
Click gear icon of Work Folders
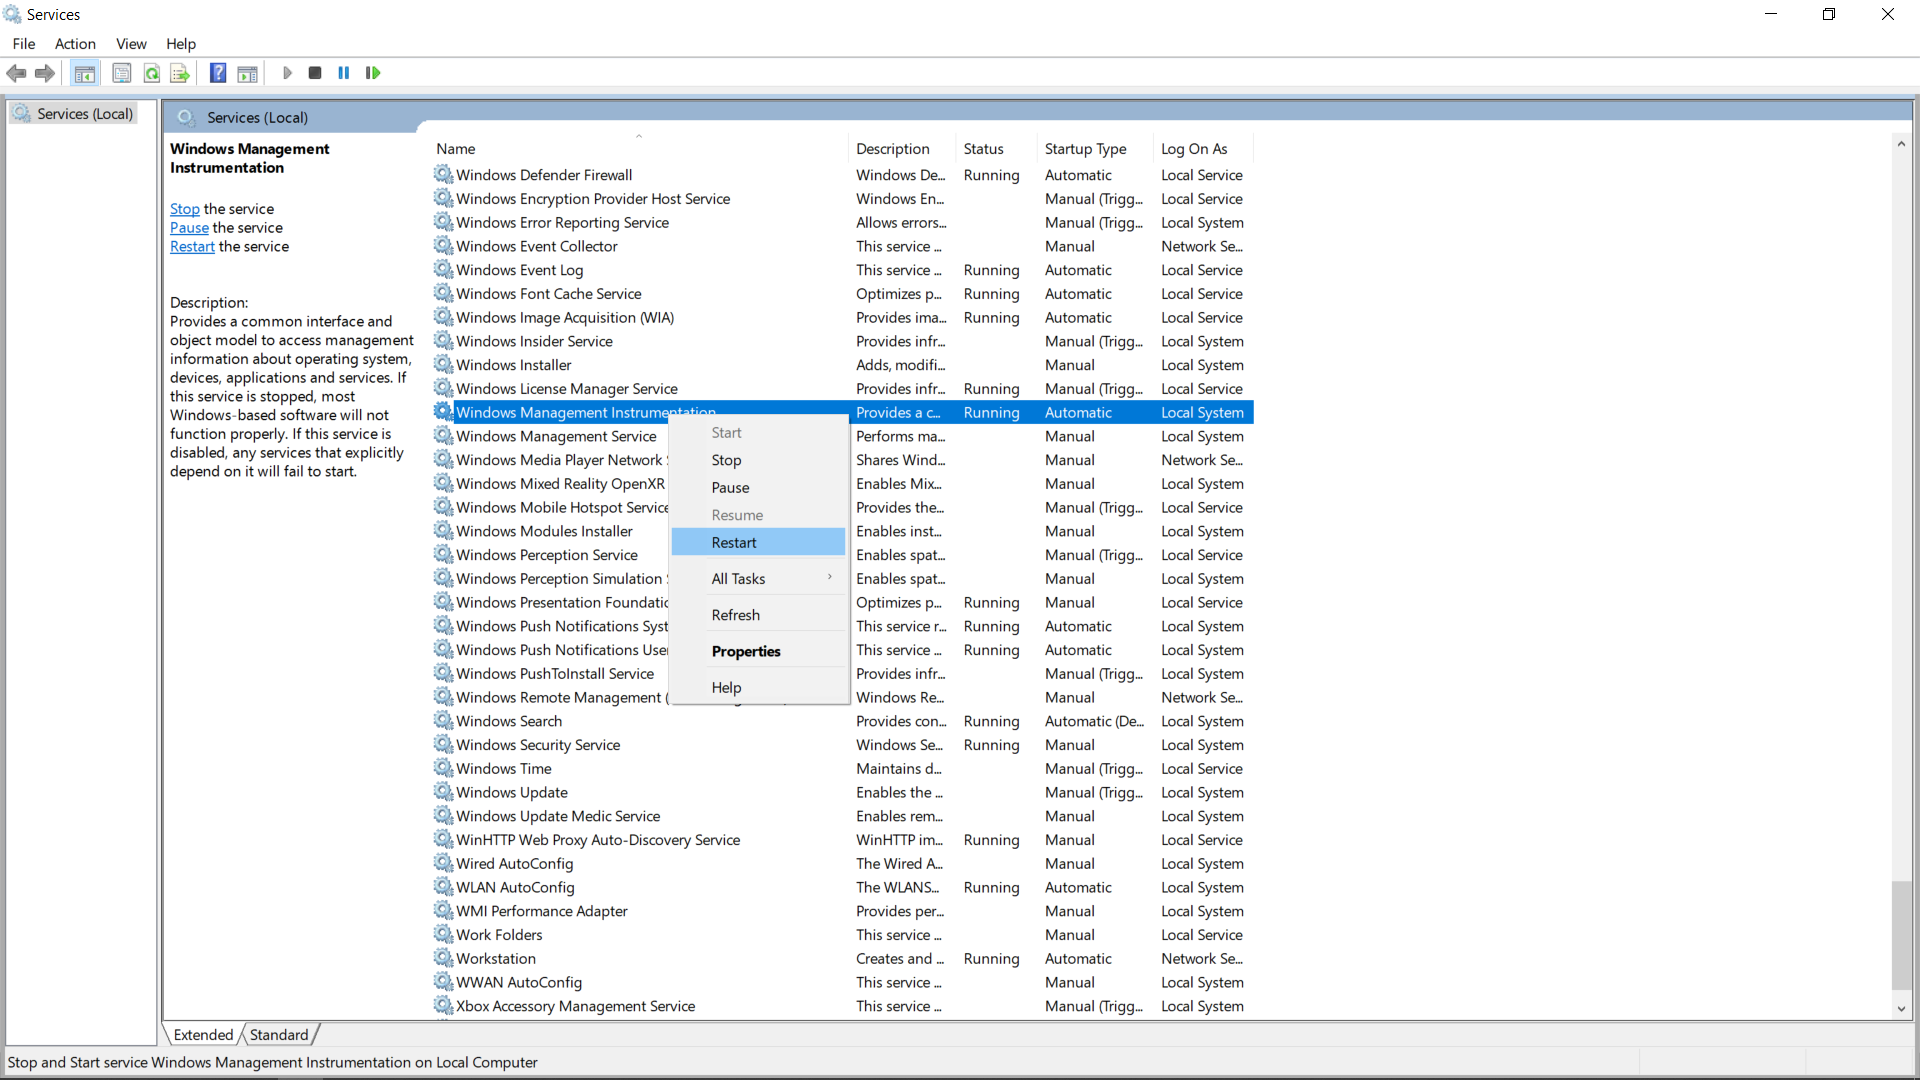tap(443, 933)
